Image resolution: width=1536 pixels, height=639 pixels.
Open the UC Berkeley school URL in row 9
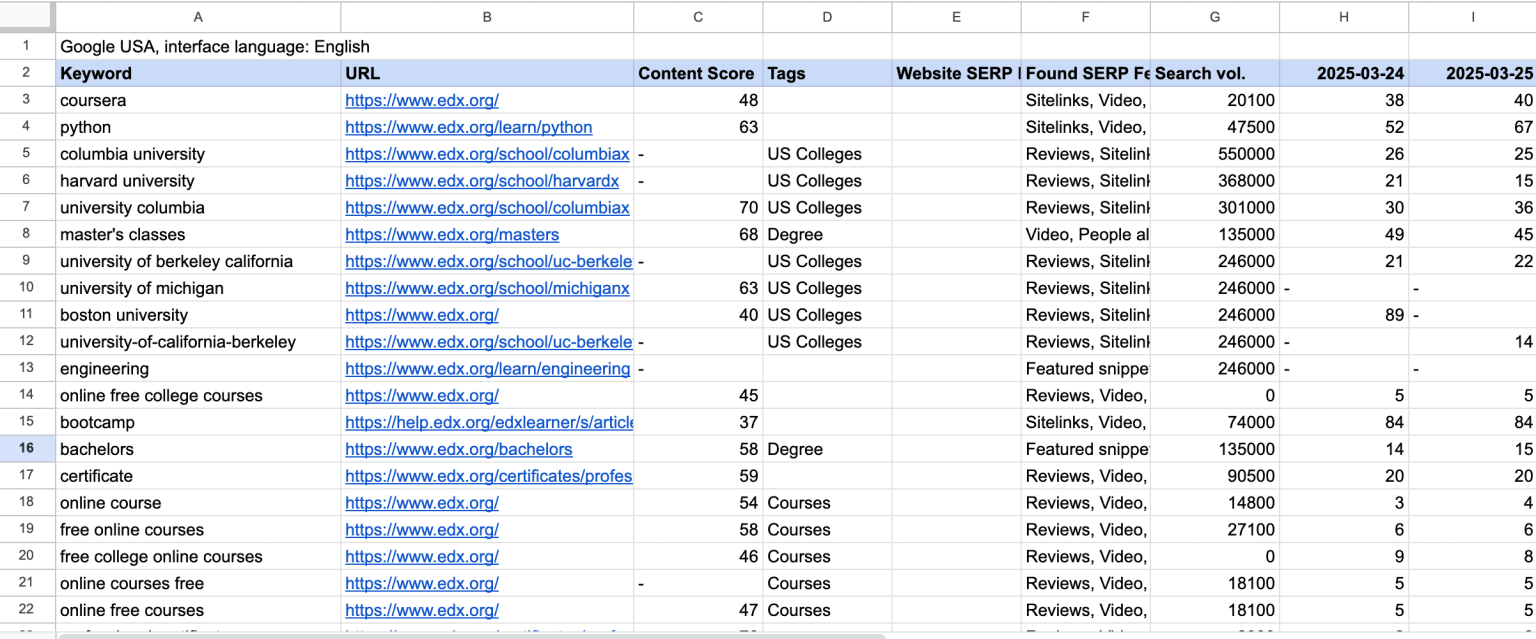(488, 261)
